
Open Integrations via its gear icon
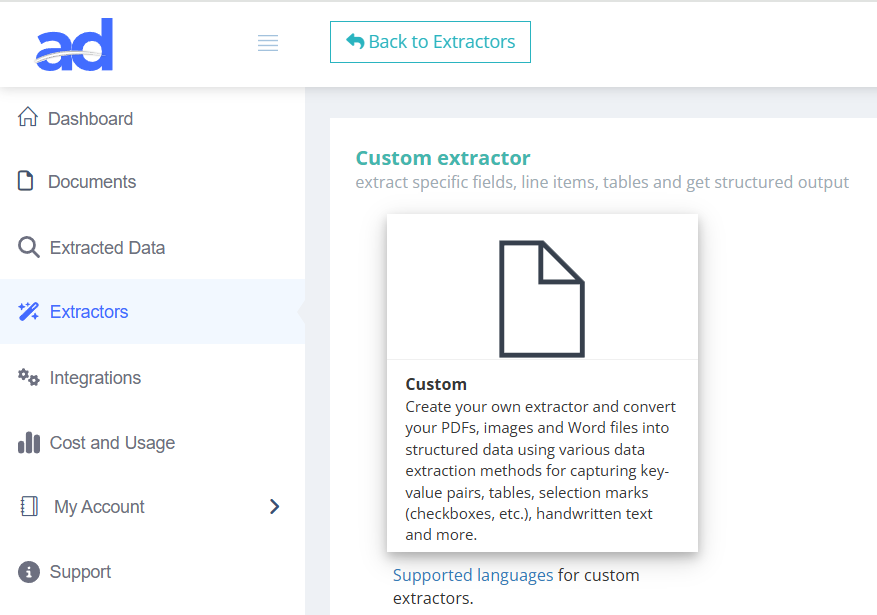(x=28, y=377)
